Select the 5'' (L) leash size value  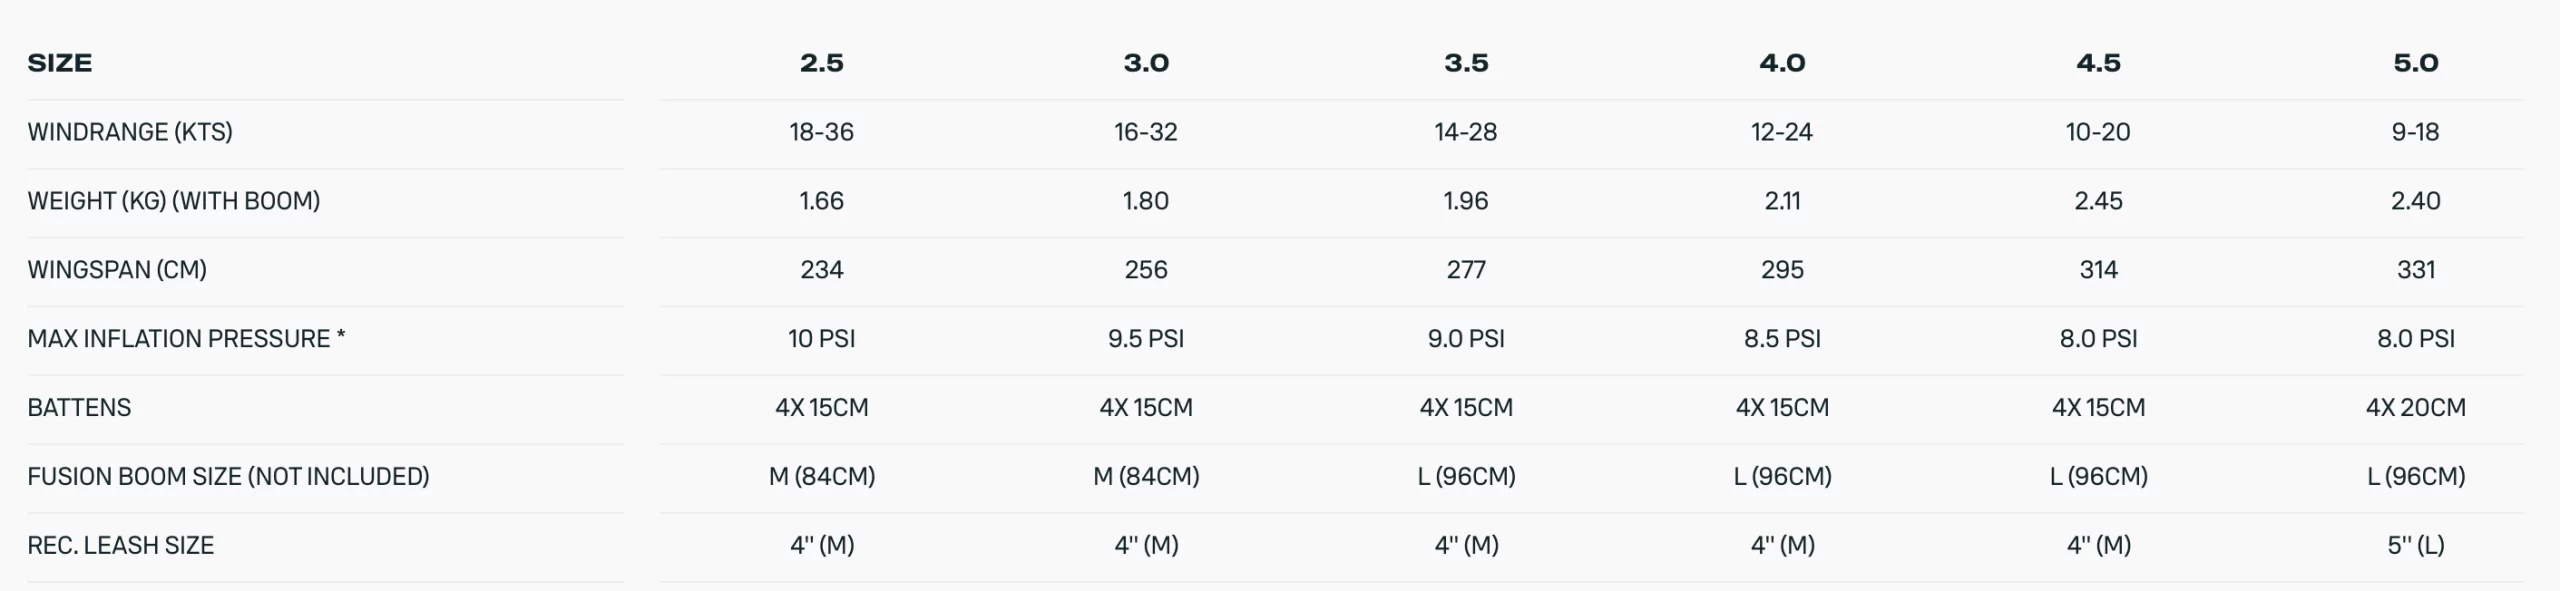(x=2415, y=546)
